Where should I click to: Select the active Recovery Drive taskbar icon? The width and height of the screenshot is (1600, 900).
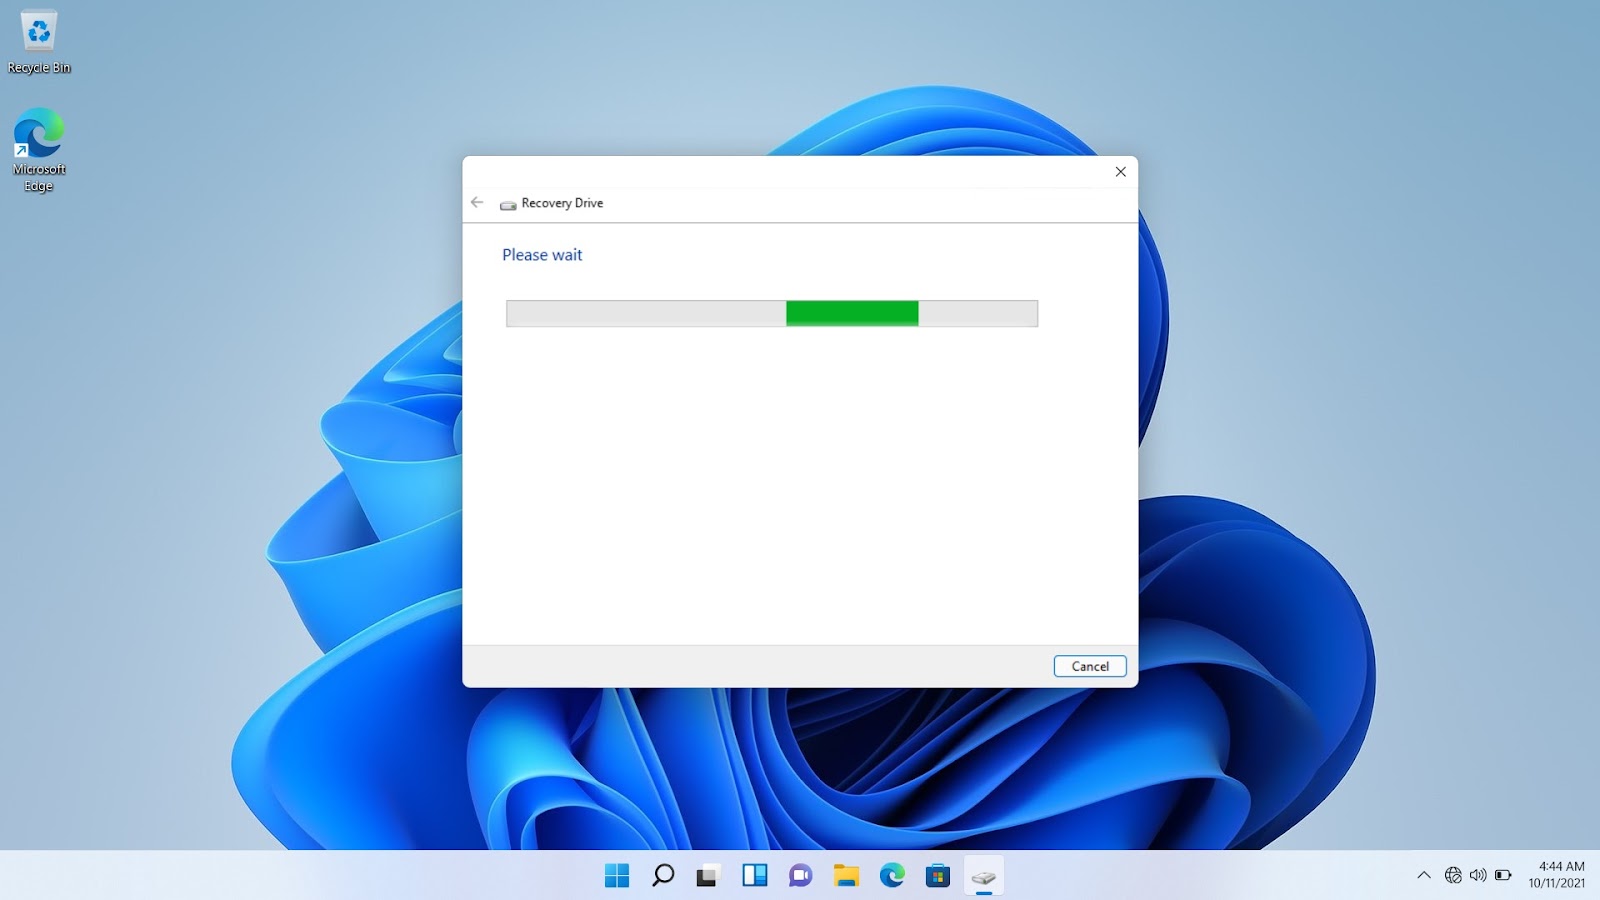pos(983,875)
